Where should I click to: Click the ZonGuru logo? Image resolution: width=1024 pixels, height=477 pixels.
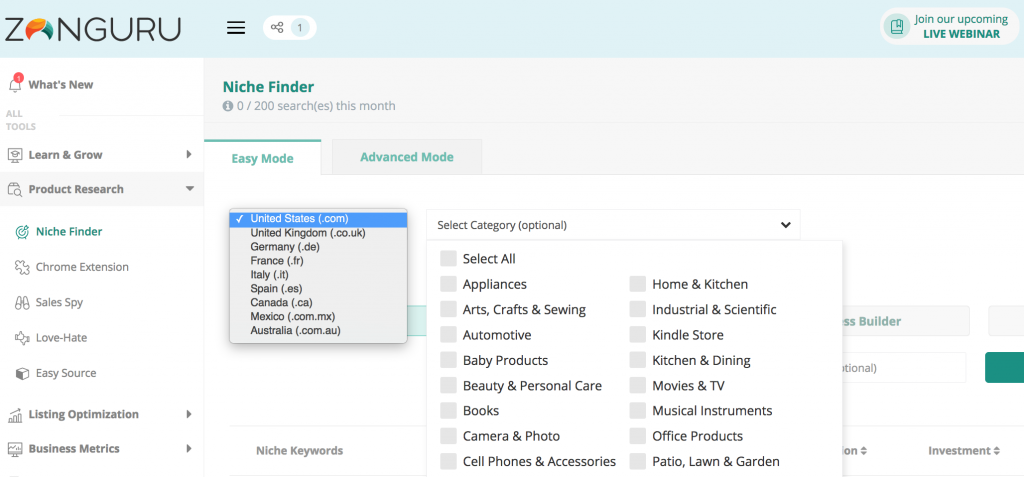pyautogui.click(x=92, y=29)
